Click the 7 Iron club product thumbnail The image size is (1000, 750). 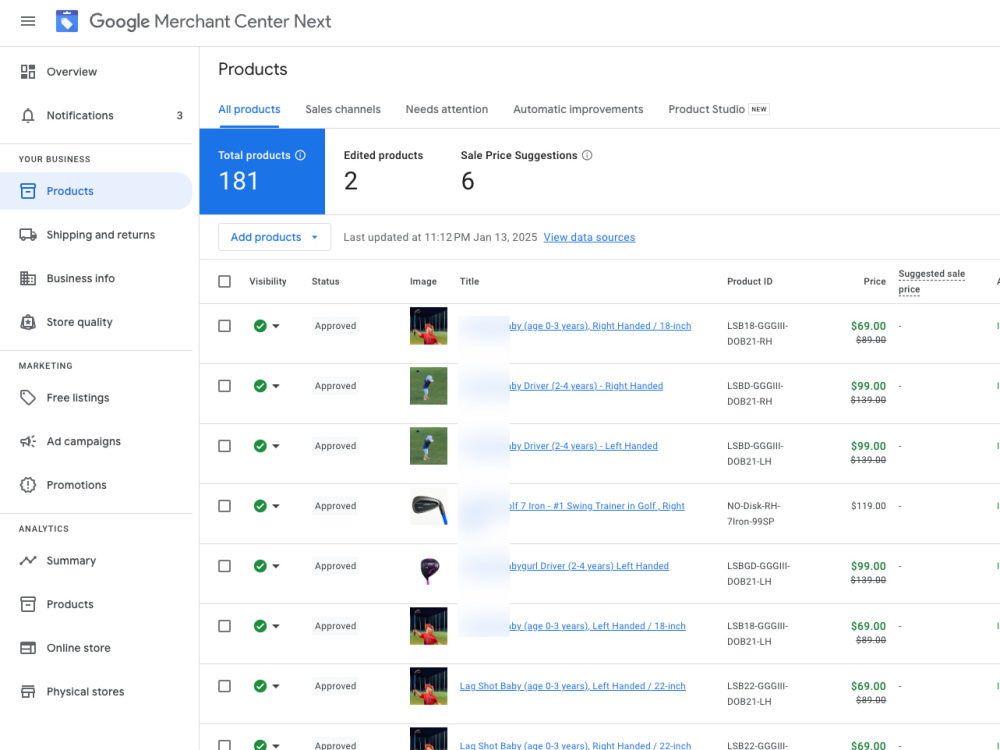pos(429,507)
